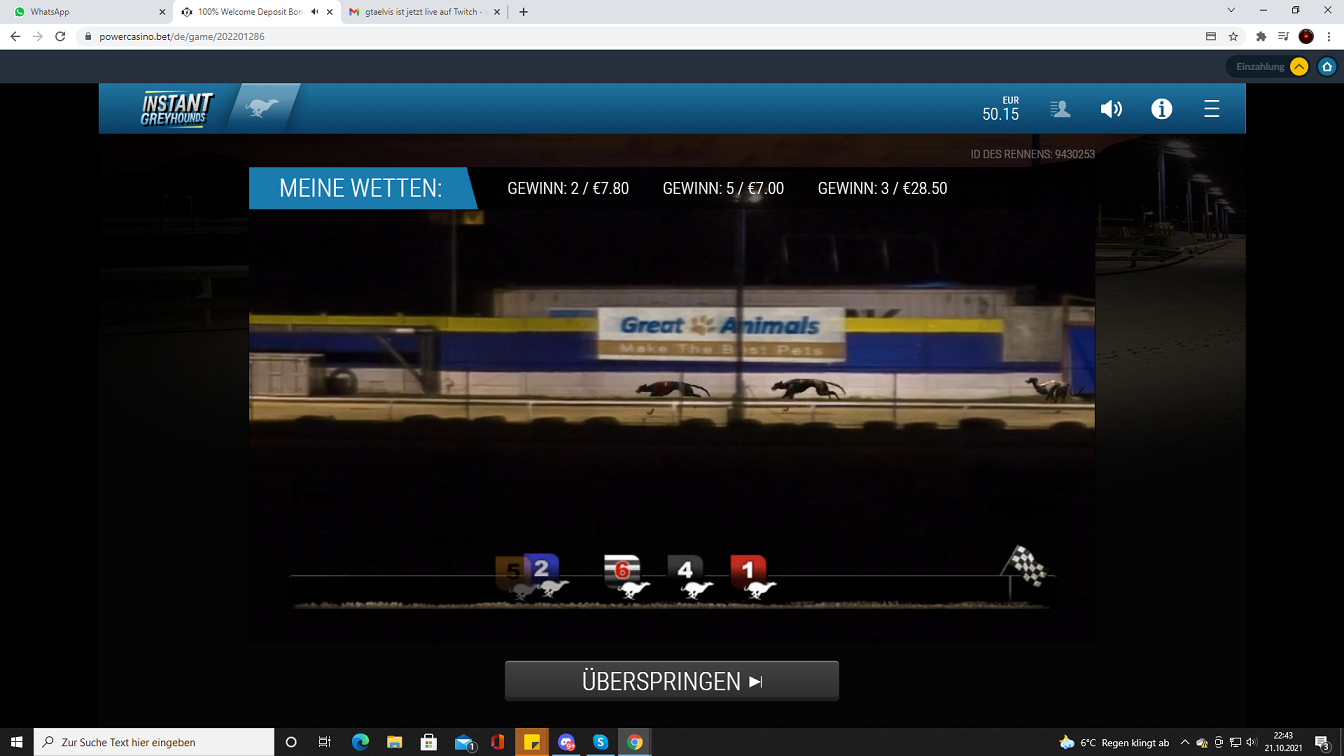The width and height of the screenshot is (1344, 756).
Task: Skip the race with Überspringen button
Action: (x=671, y=681)
